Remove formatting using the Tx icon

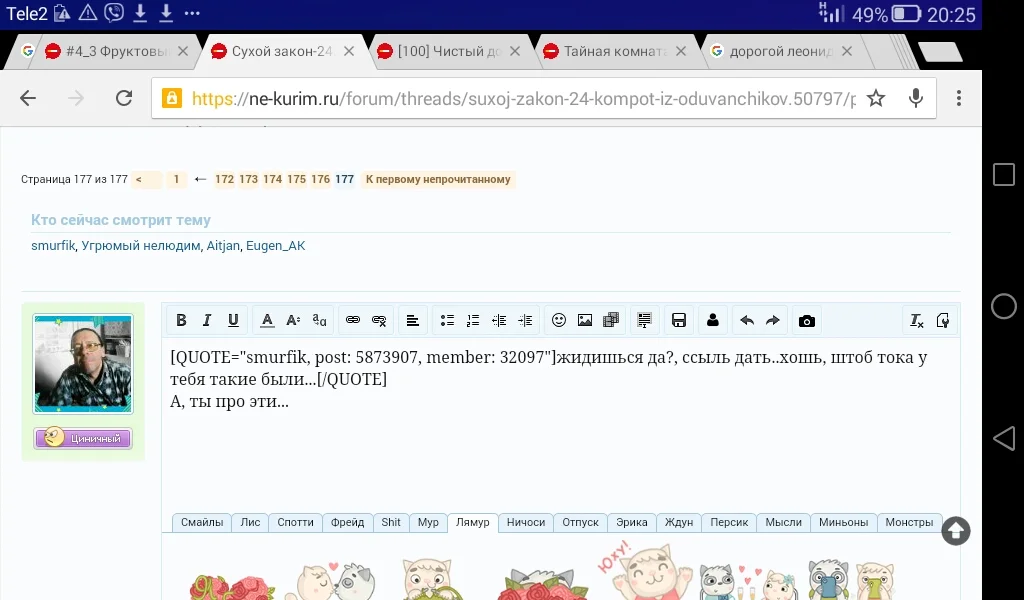916,320
